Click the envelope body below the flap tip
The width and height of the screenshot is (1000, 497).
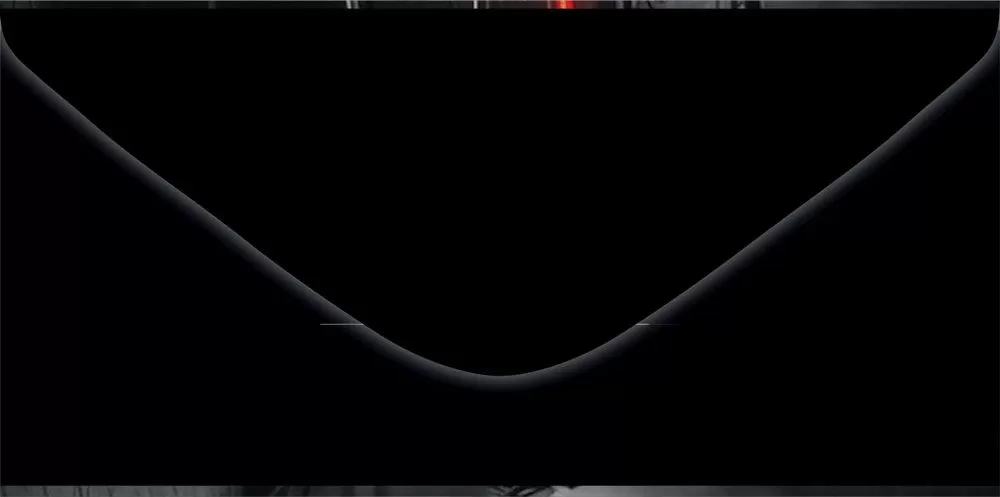point(500,430)
